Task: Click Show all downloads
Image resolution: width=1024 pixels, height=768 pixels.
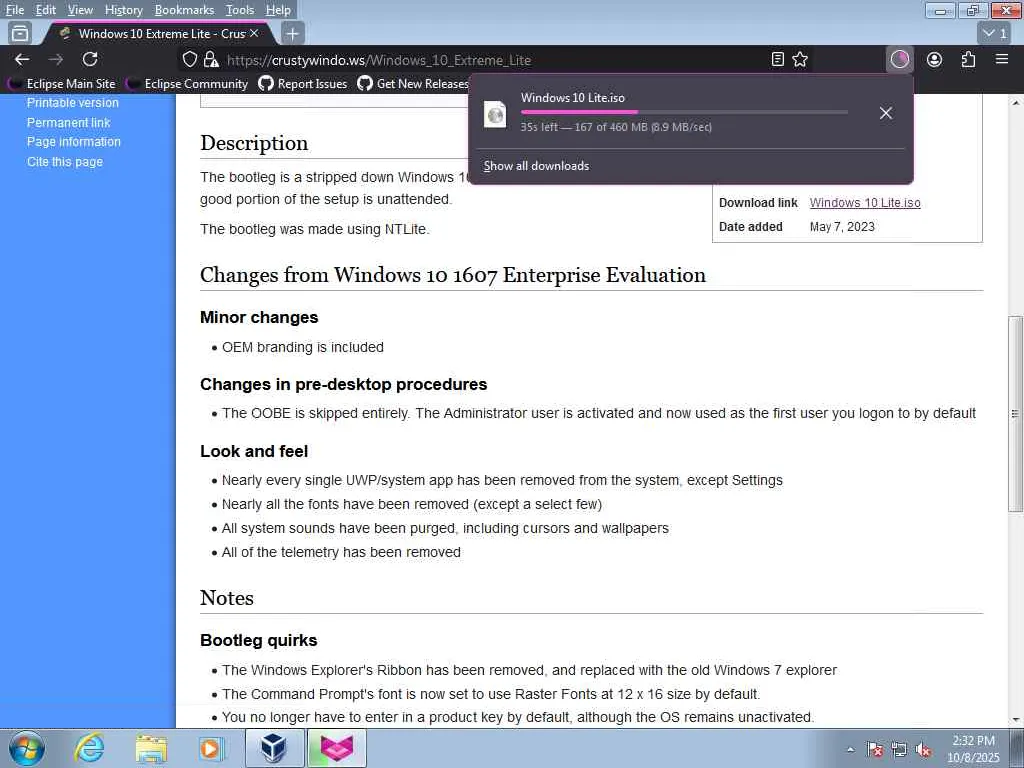Action: point(536,166)
